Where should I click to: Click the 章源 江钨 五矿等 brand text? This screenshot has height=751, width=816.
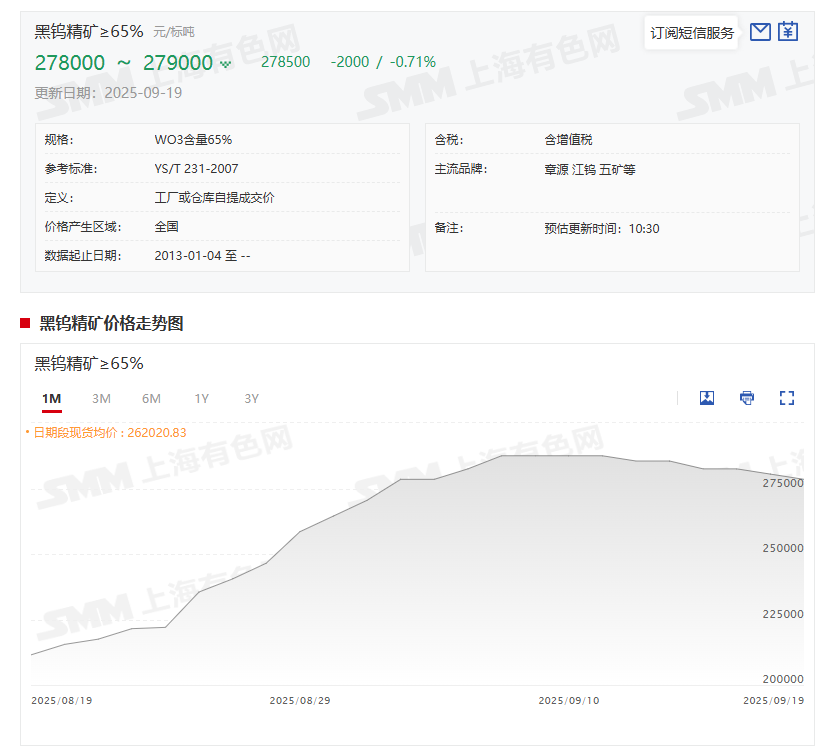pos(590,169)
